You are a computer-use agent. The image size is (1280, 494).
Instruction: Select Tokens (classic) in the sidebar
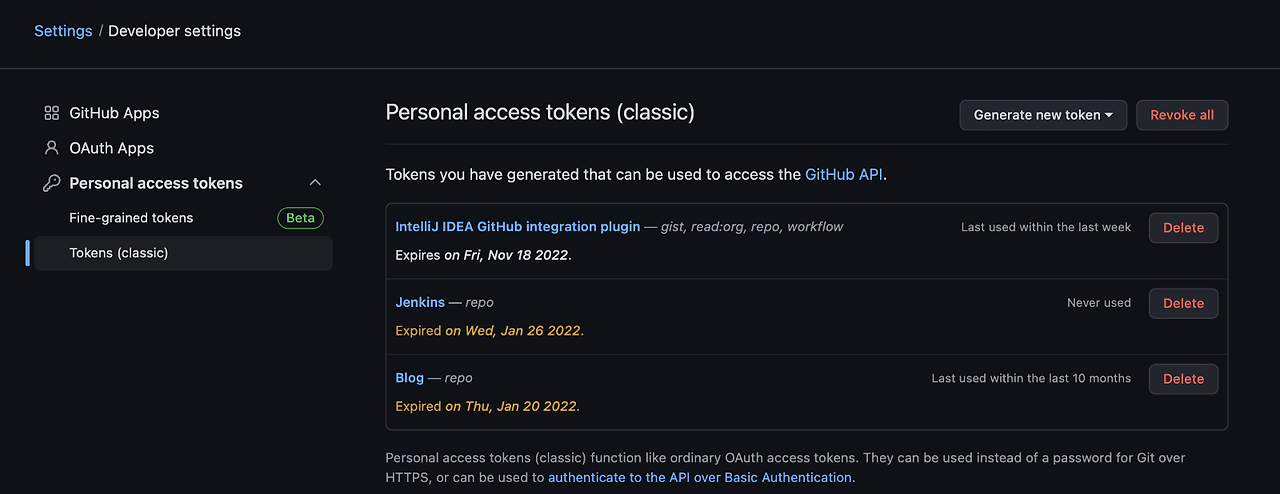tap(119, 253)
